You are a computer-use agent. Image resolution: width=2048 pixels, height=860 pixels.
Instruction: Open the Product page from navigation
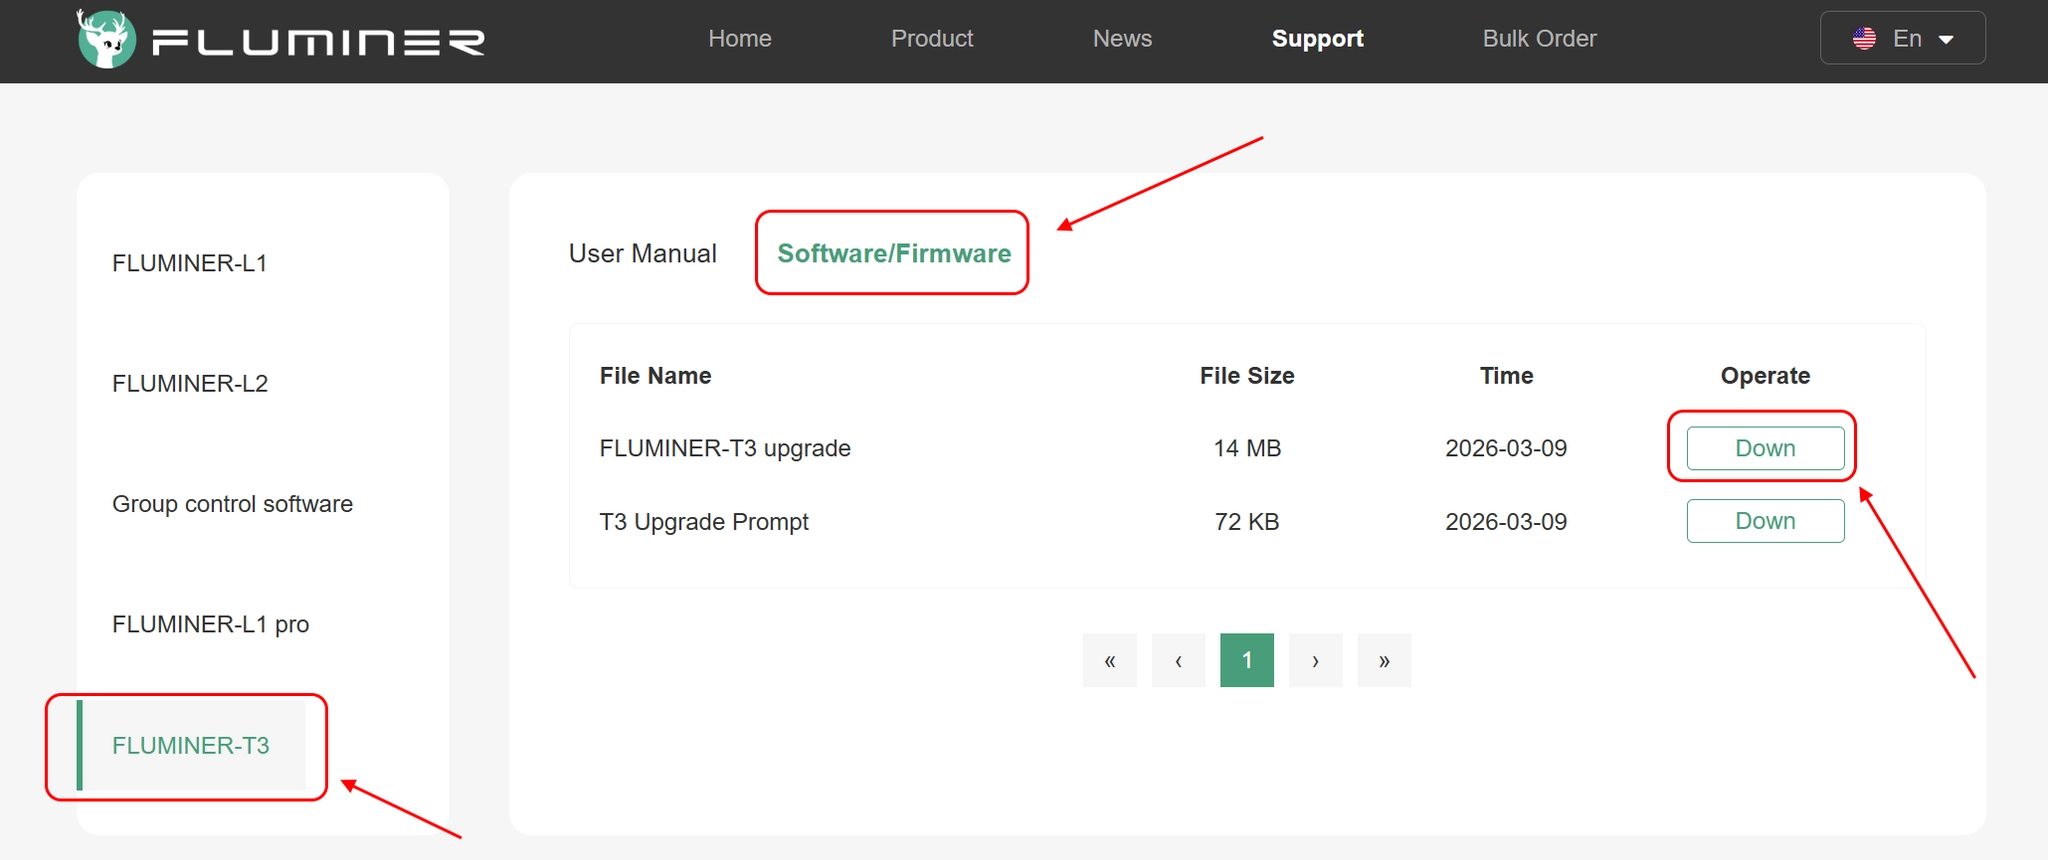tap(932, 39)
